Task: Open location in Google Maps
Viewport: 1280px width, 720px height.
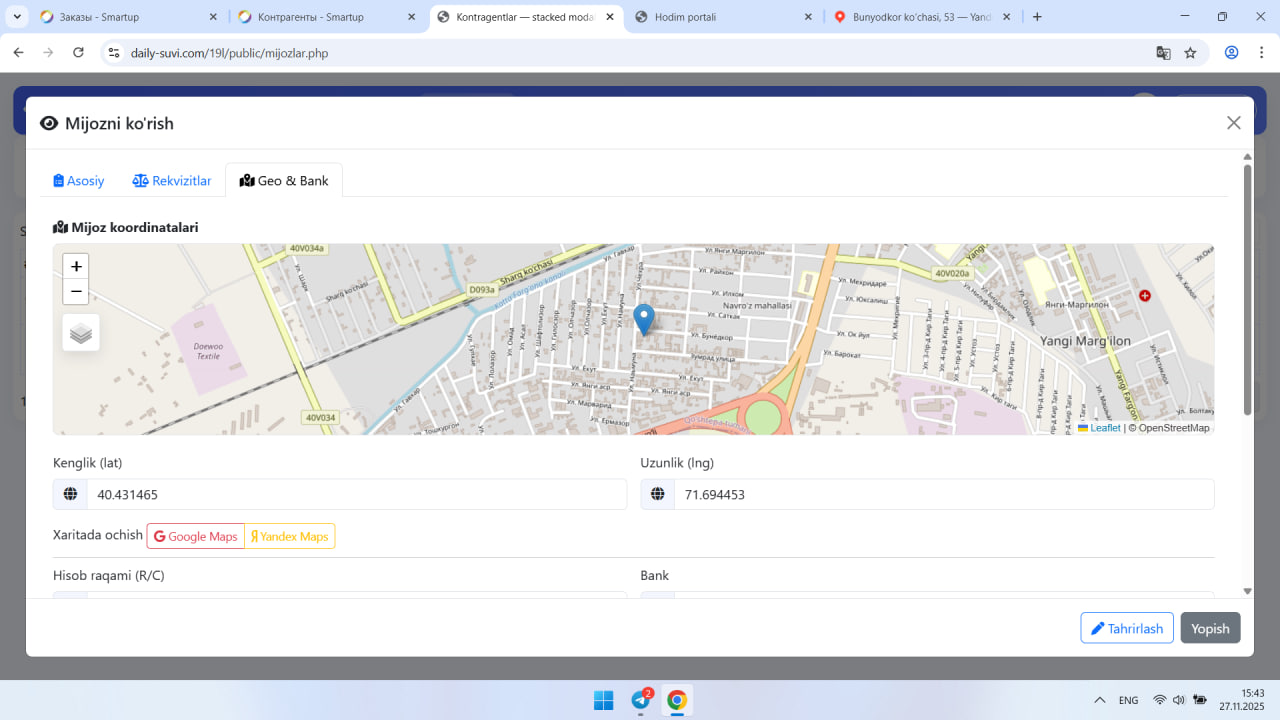Action: click(196, 537)
